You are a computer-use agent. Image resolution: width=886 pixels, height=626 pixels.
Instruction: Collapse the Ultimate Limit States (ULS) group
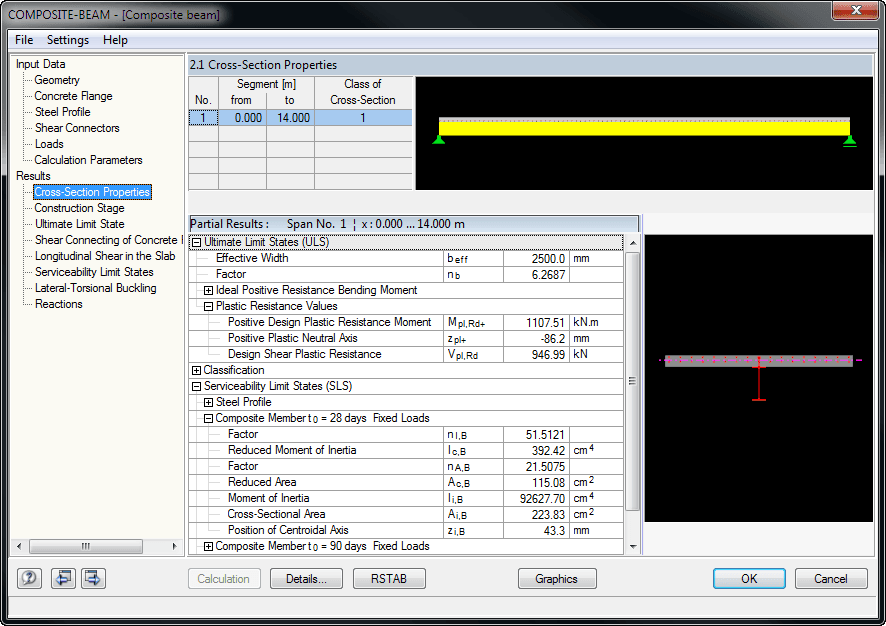click(196, 242)
